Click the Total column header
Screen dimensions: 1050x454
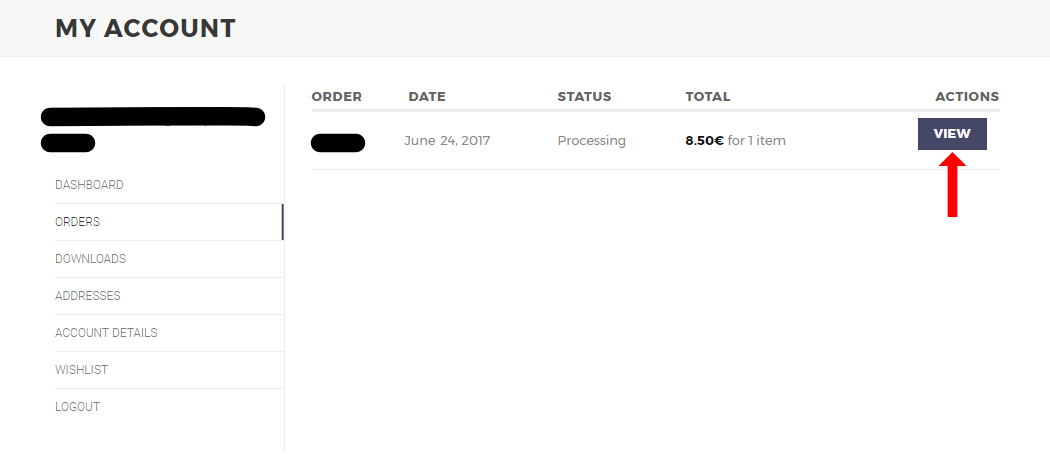pos(708,97)
